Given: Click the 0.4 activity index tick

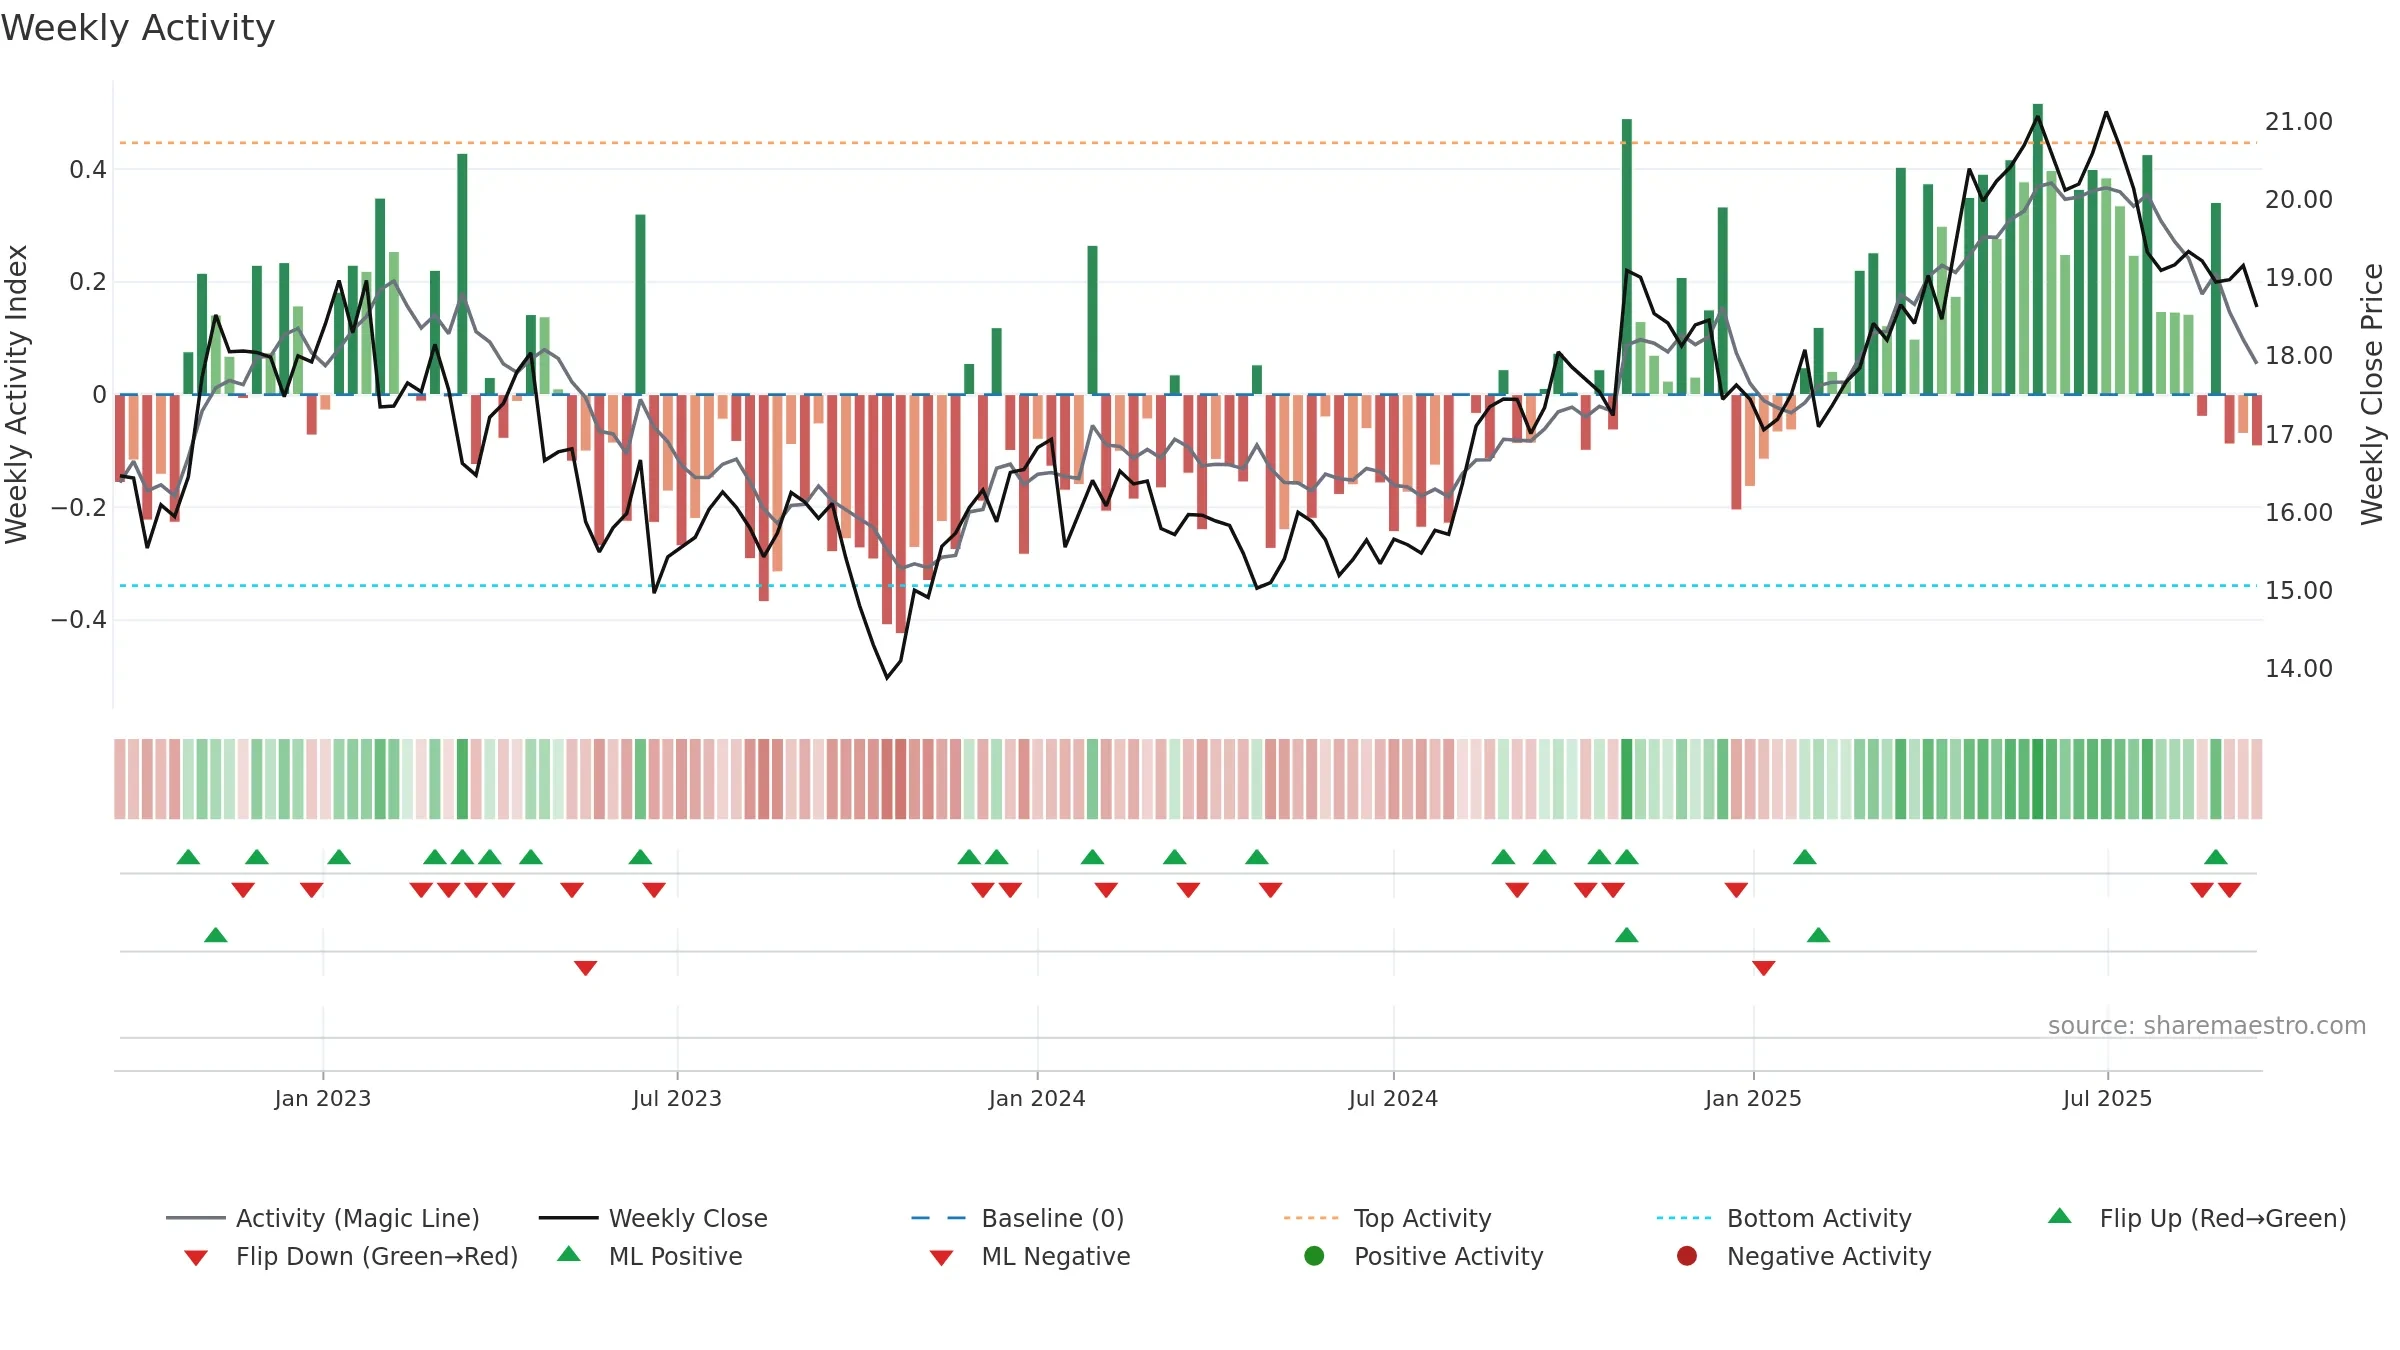Looking at the screenshot, I should point(88,169).
